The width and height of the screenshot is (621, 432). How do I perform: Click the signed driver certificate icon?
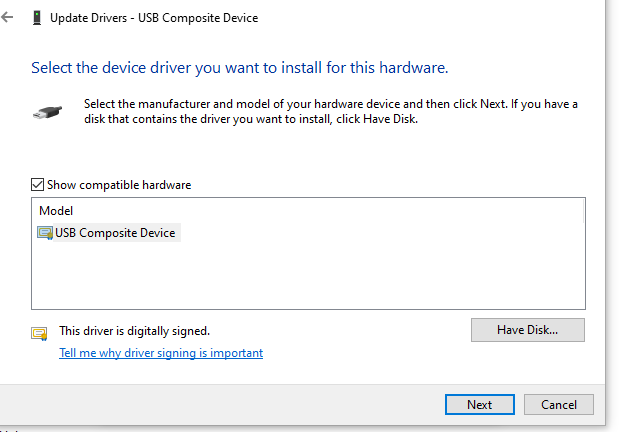(40, 333)
